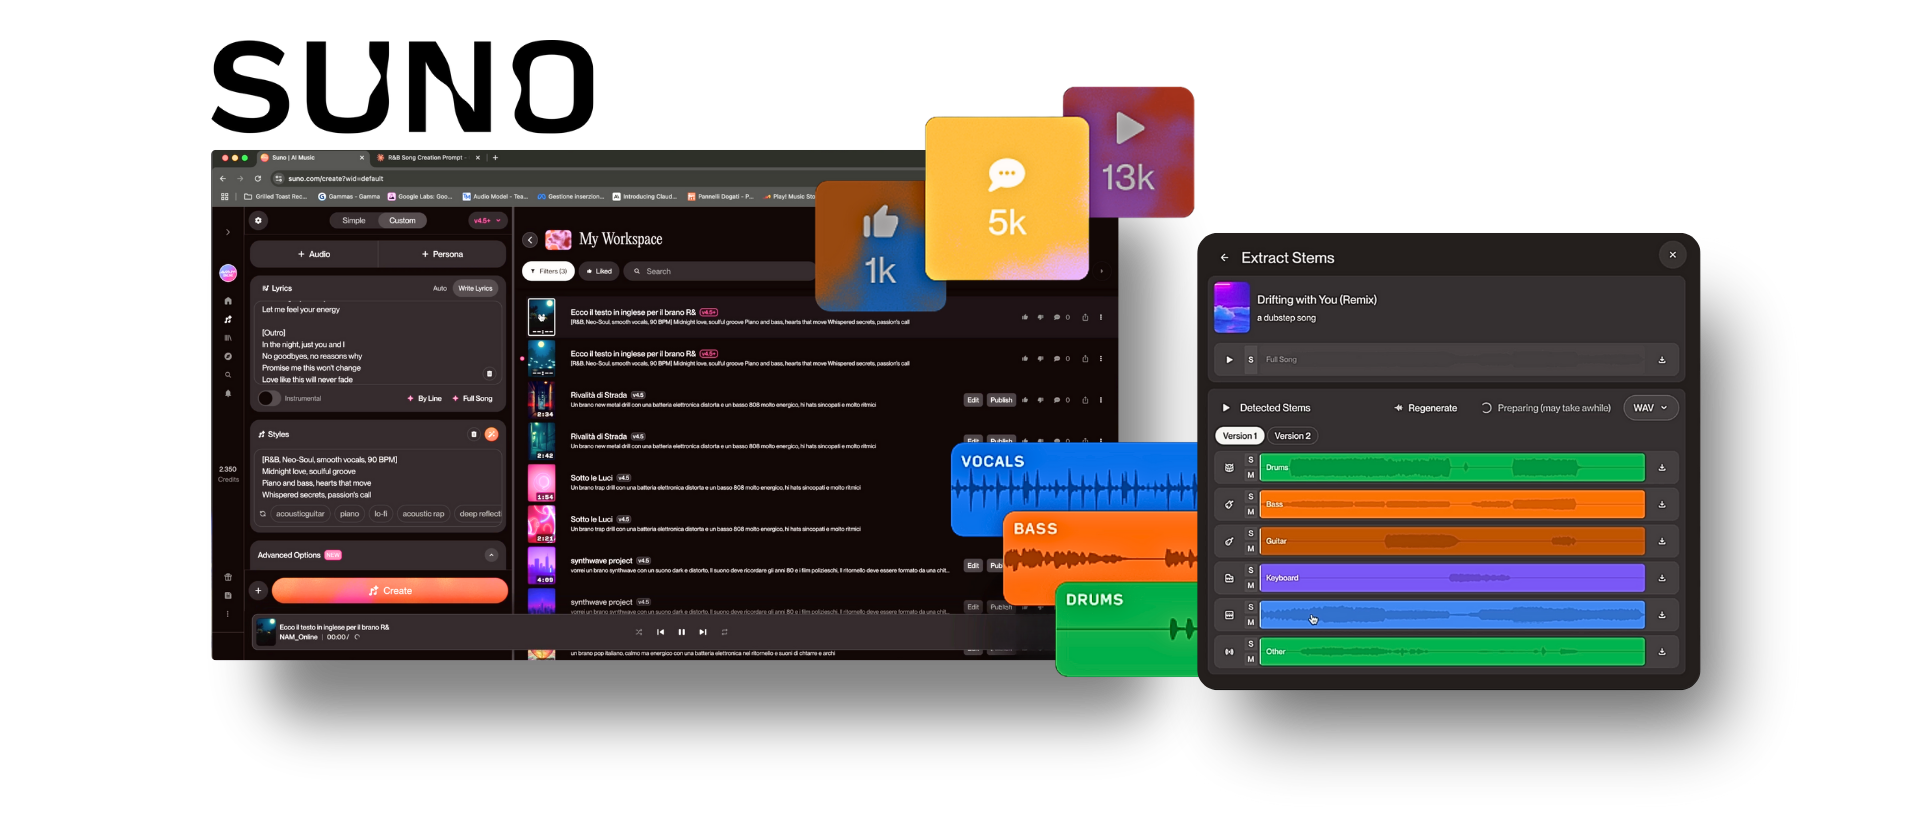1920x820 pixels.
Task: Open a new browser tab
Action: point(495,158)
